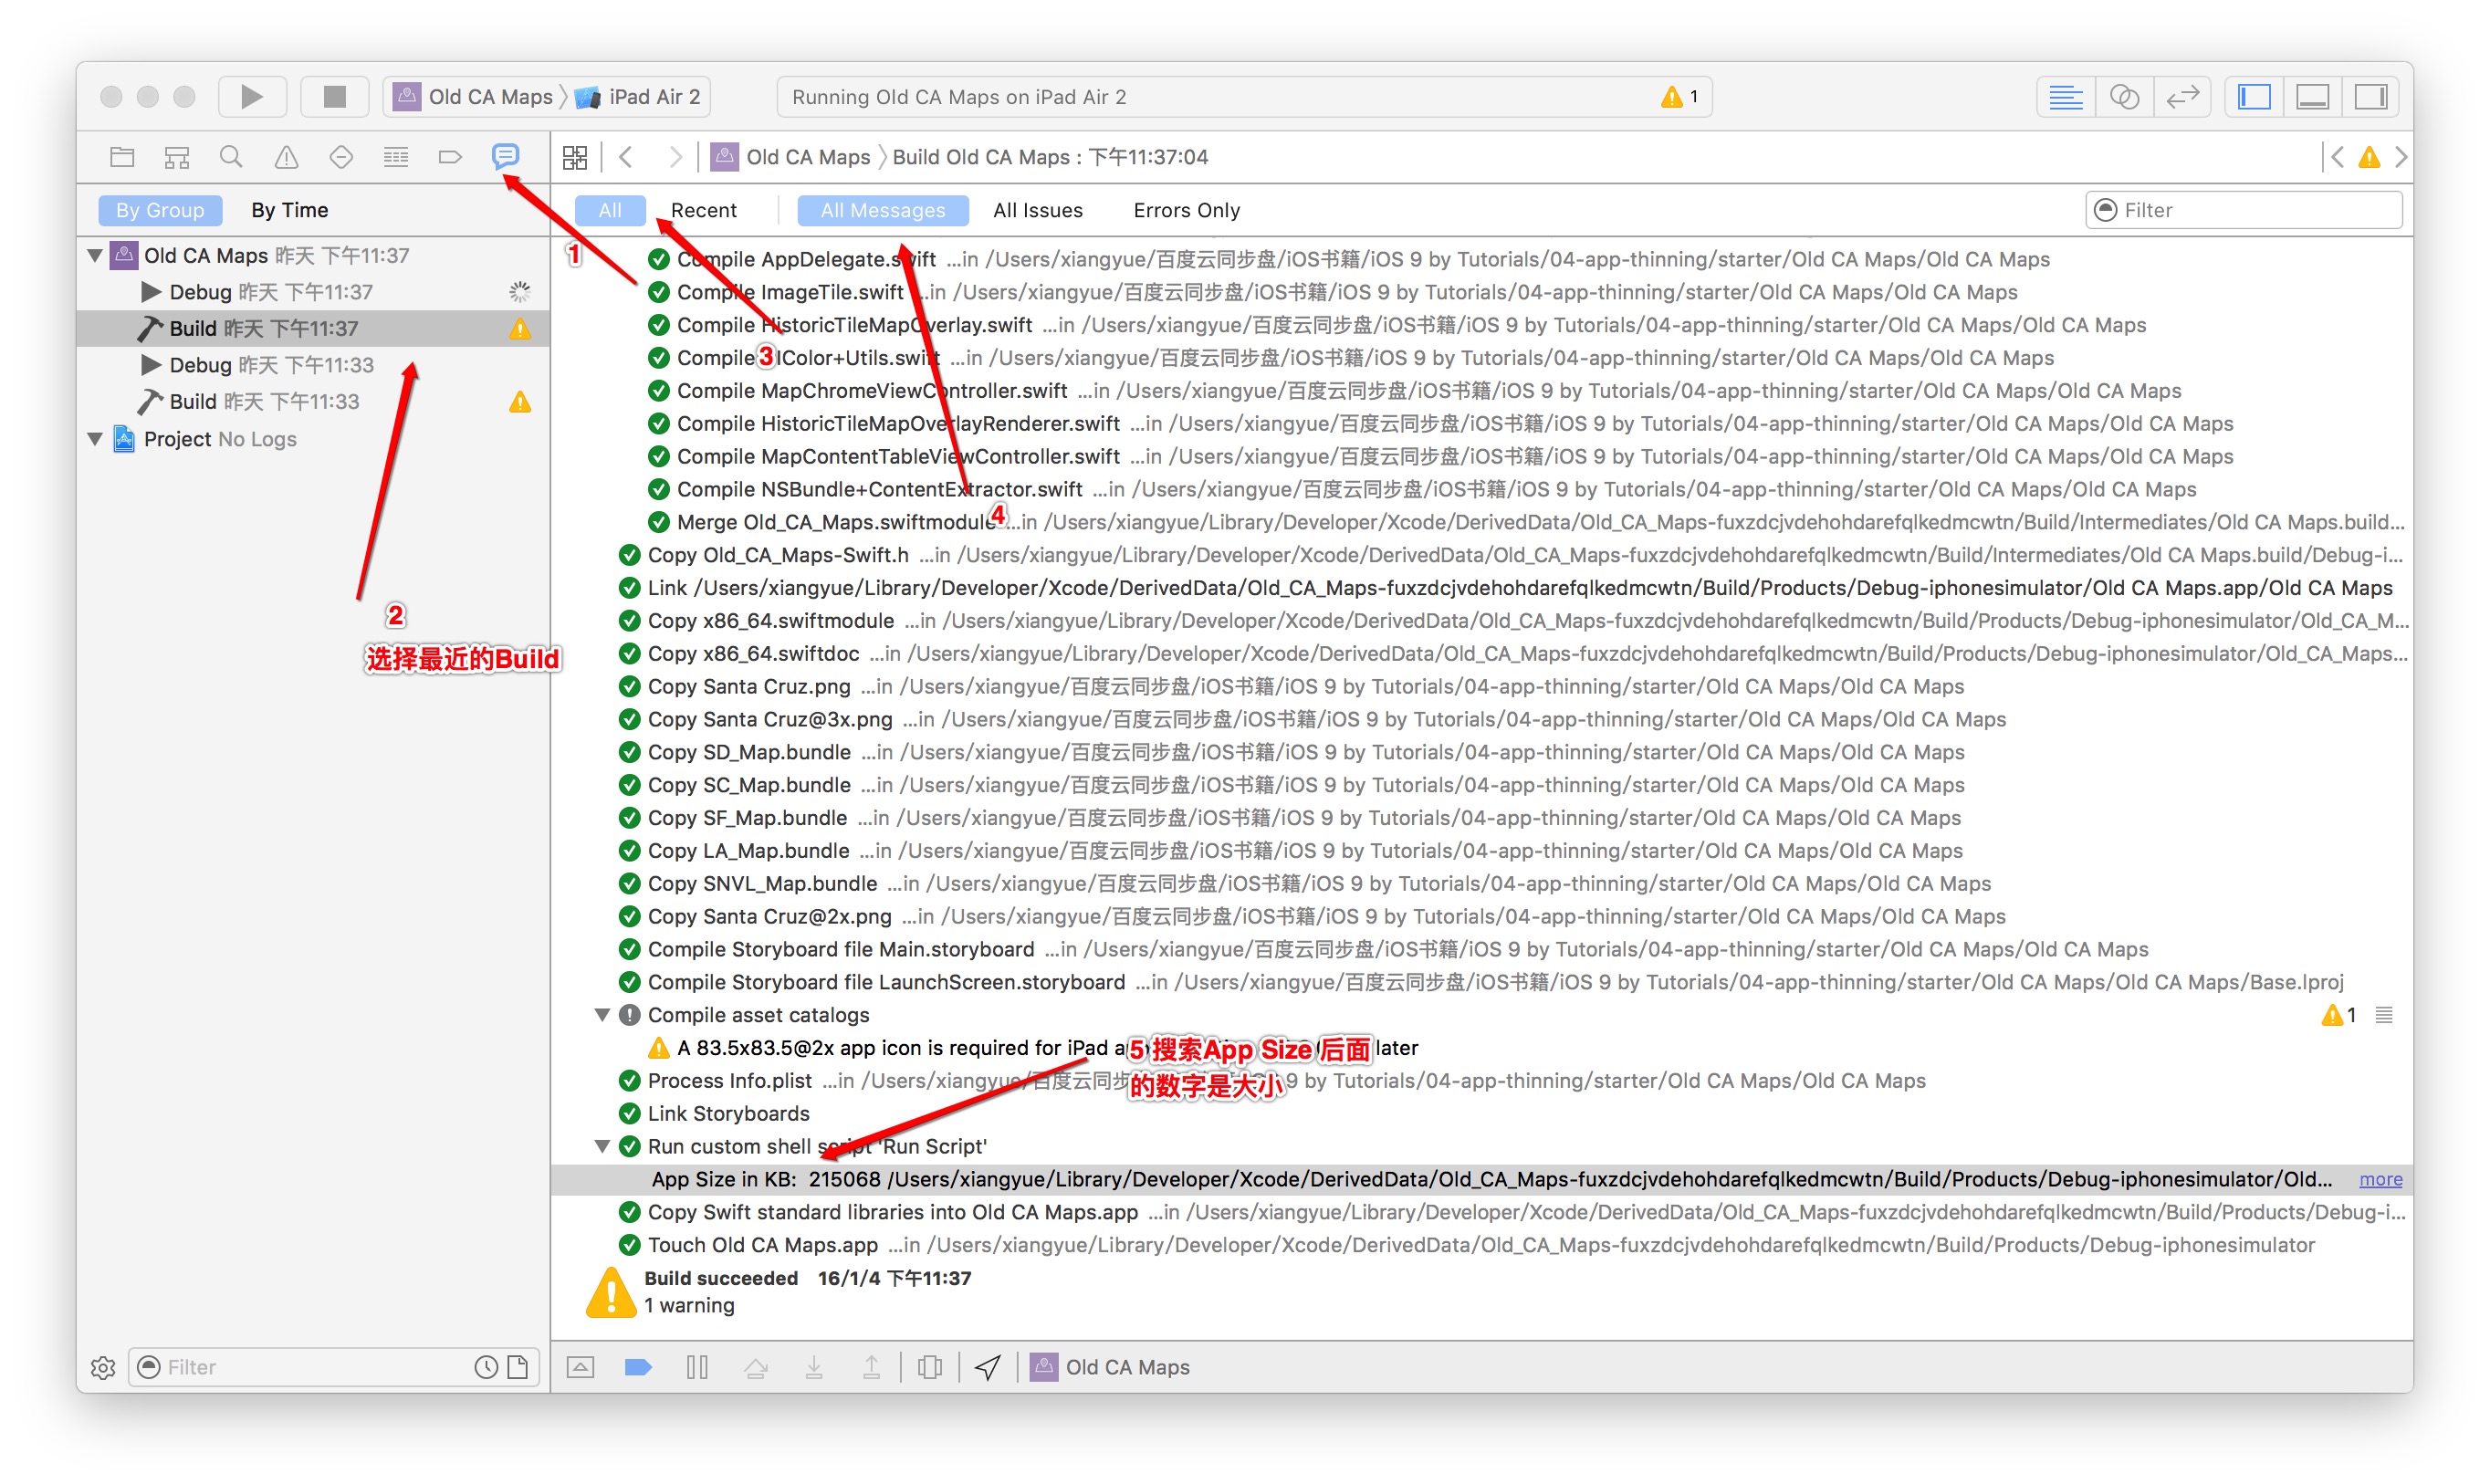Switch to By Time tab
Screen dimensions: 2490x1484
pyautogui.click(x=289, y=210)
